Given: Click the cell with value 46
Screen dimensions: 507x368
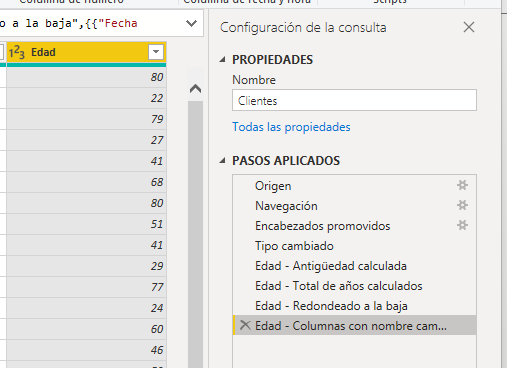Looking at the screenshot, I should [86, 350].
